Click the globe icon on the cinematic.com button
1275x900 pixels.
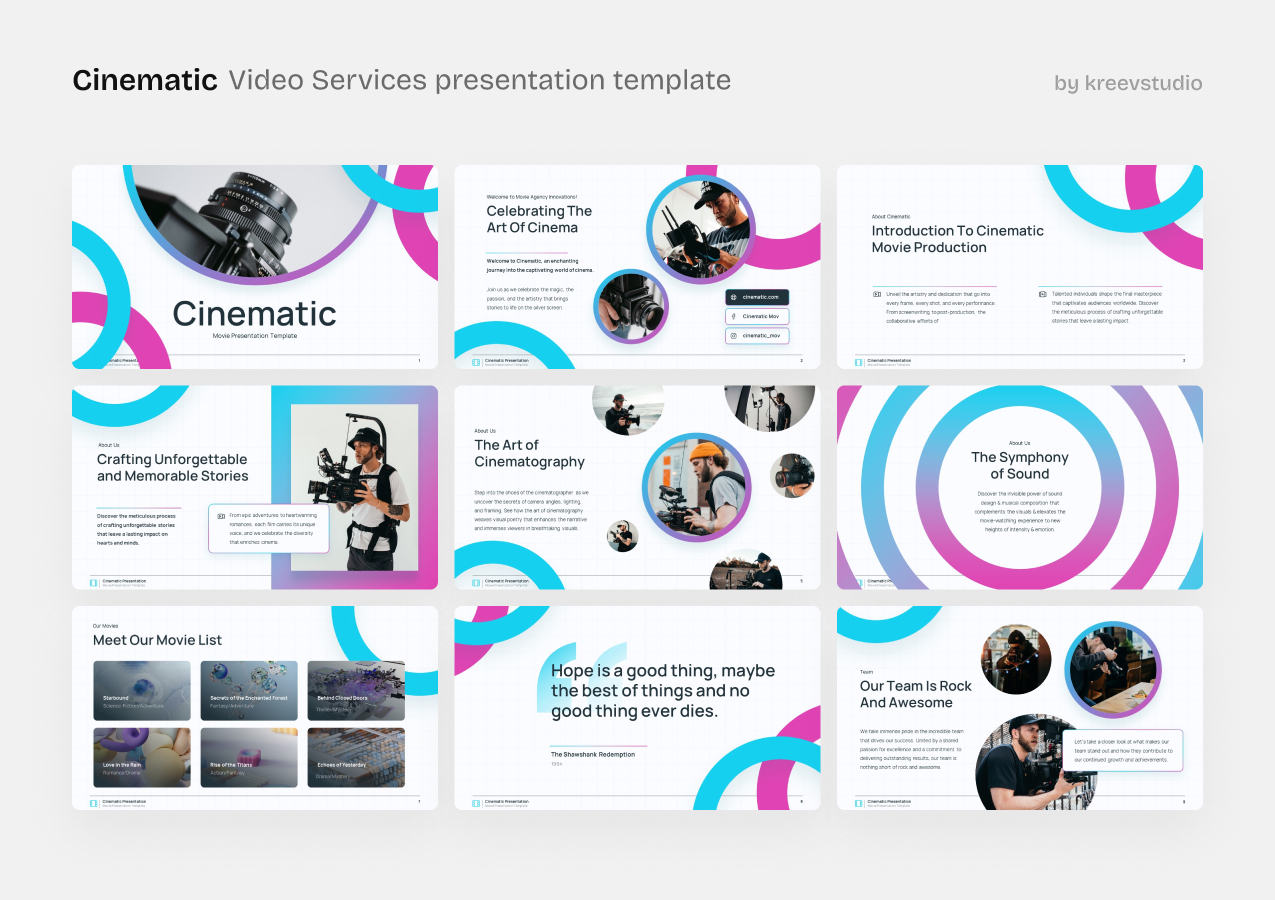click(733, 297)
